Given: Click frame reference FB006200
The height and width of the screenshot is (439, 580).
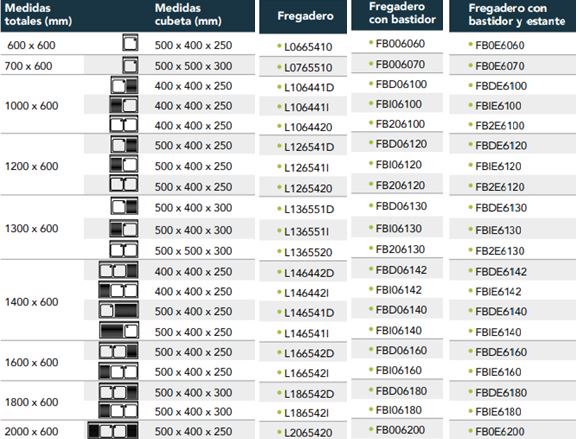Looking at the screenshot, I should click(400, 430).
